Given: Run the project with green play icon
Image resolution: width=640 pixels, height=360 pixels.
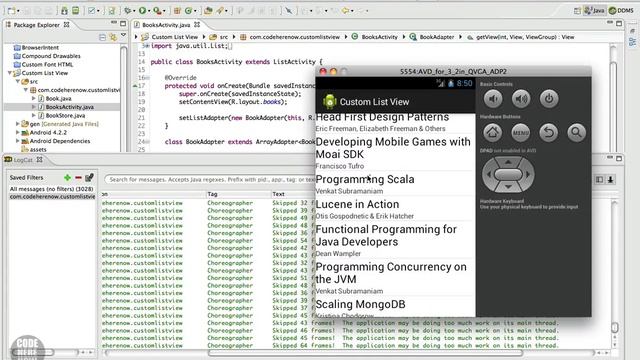Looking at the screenshot, I should click(142, 11).
